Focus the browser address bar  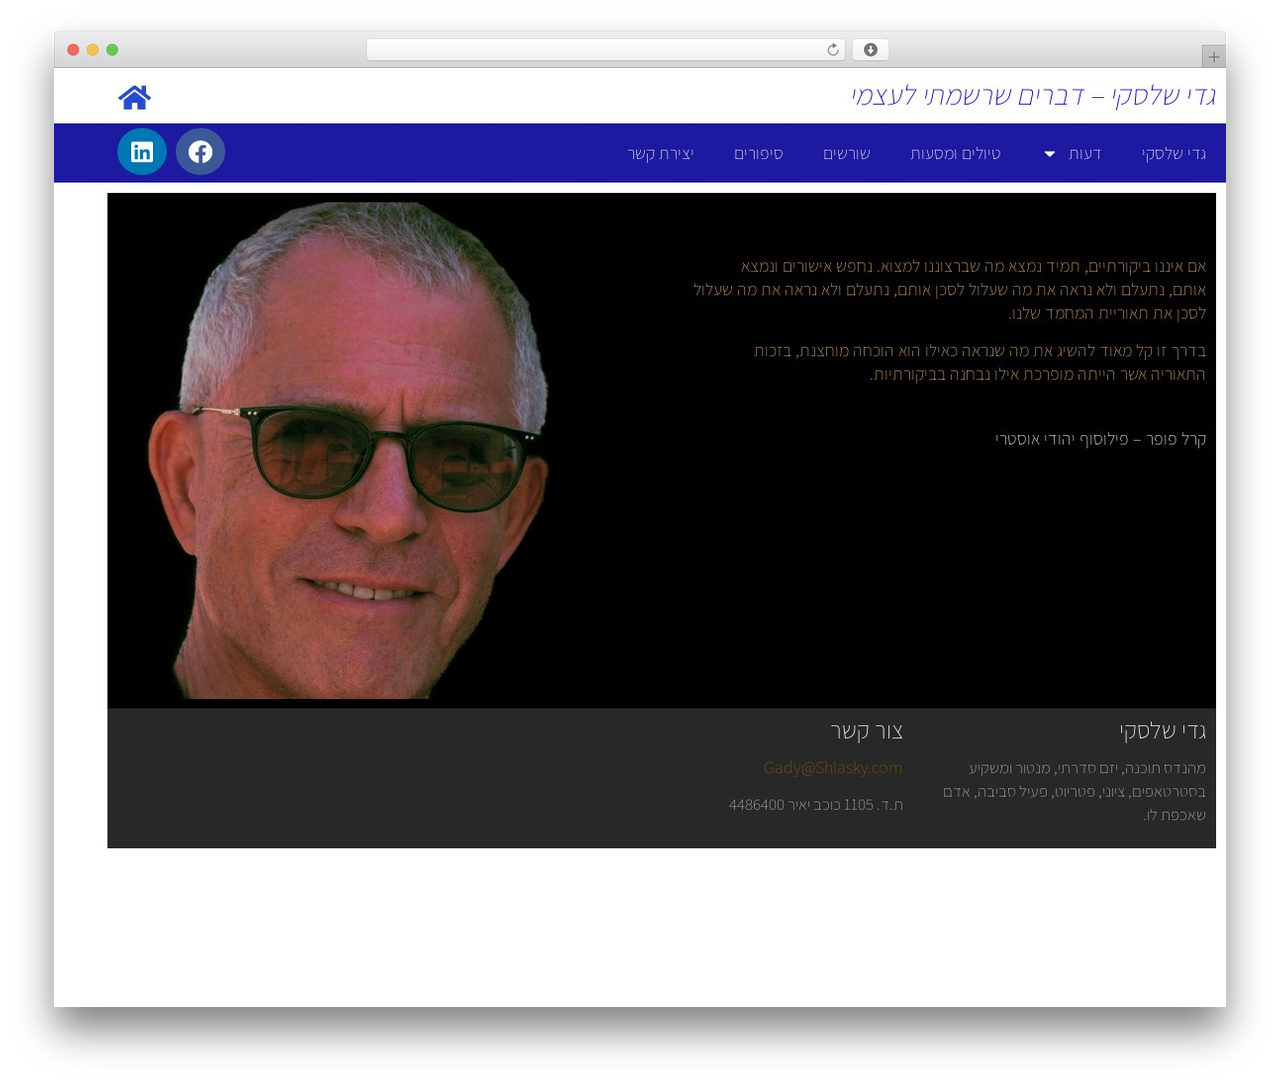pyautogui.click(x=606, y=50)
